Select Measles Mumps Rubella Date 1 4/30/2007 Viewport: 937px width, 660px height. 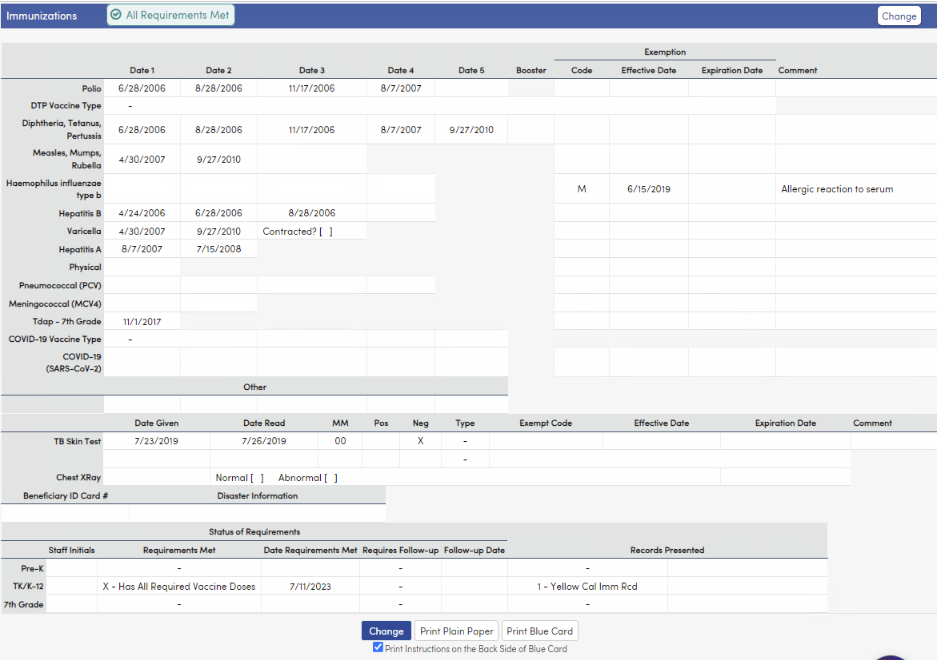[142, 160]
